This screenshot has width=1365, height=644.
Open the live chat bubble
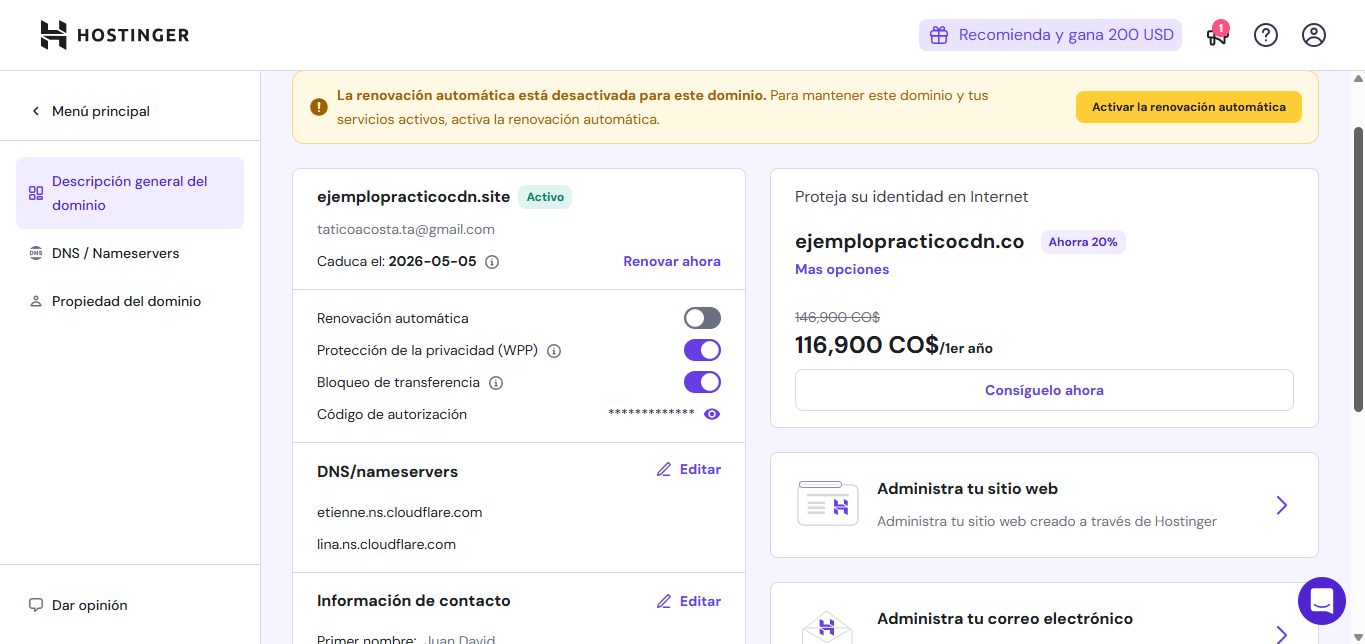click(1322, 601)
